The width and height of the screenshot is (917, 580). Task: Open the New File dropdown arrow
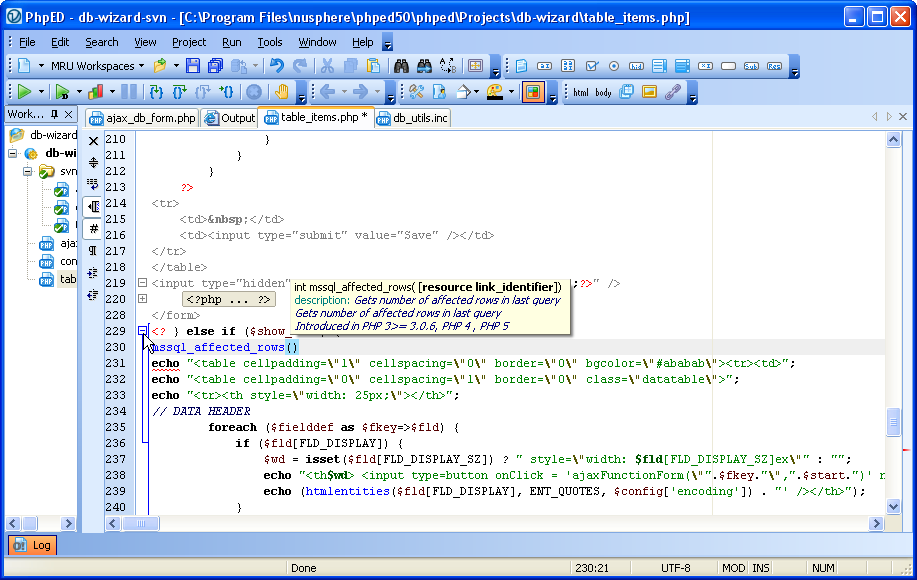click(41, 66)
